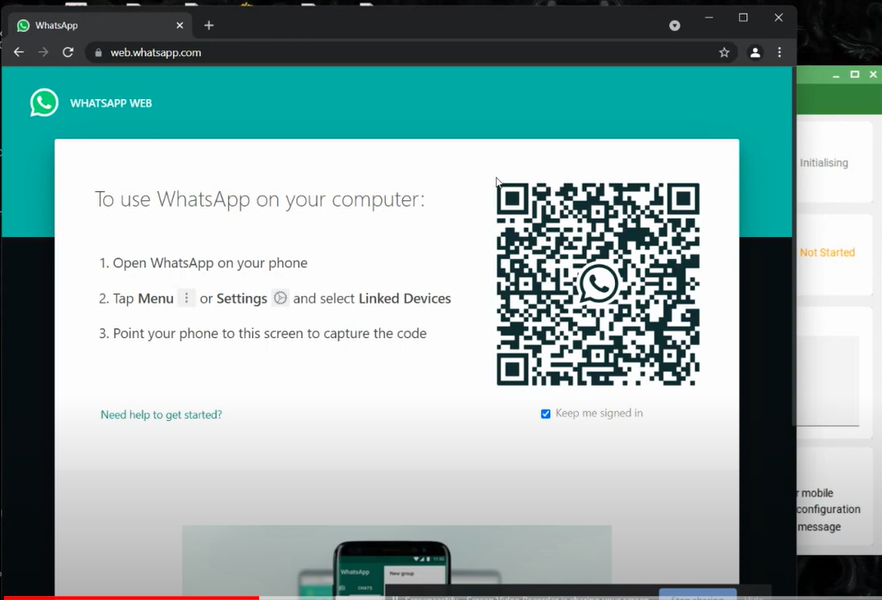
Task: Click the Menu dots icon in step 2
Action: [x=186, y=298]
